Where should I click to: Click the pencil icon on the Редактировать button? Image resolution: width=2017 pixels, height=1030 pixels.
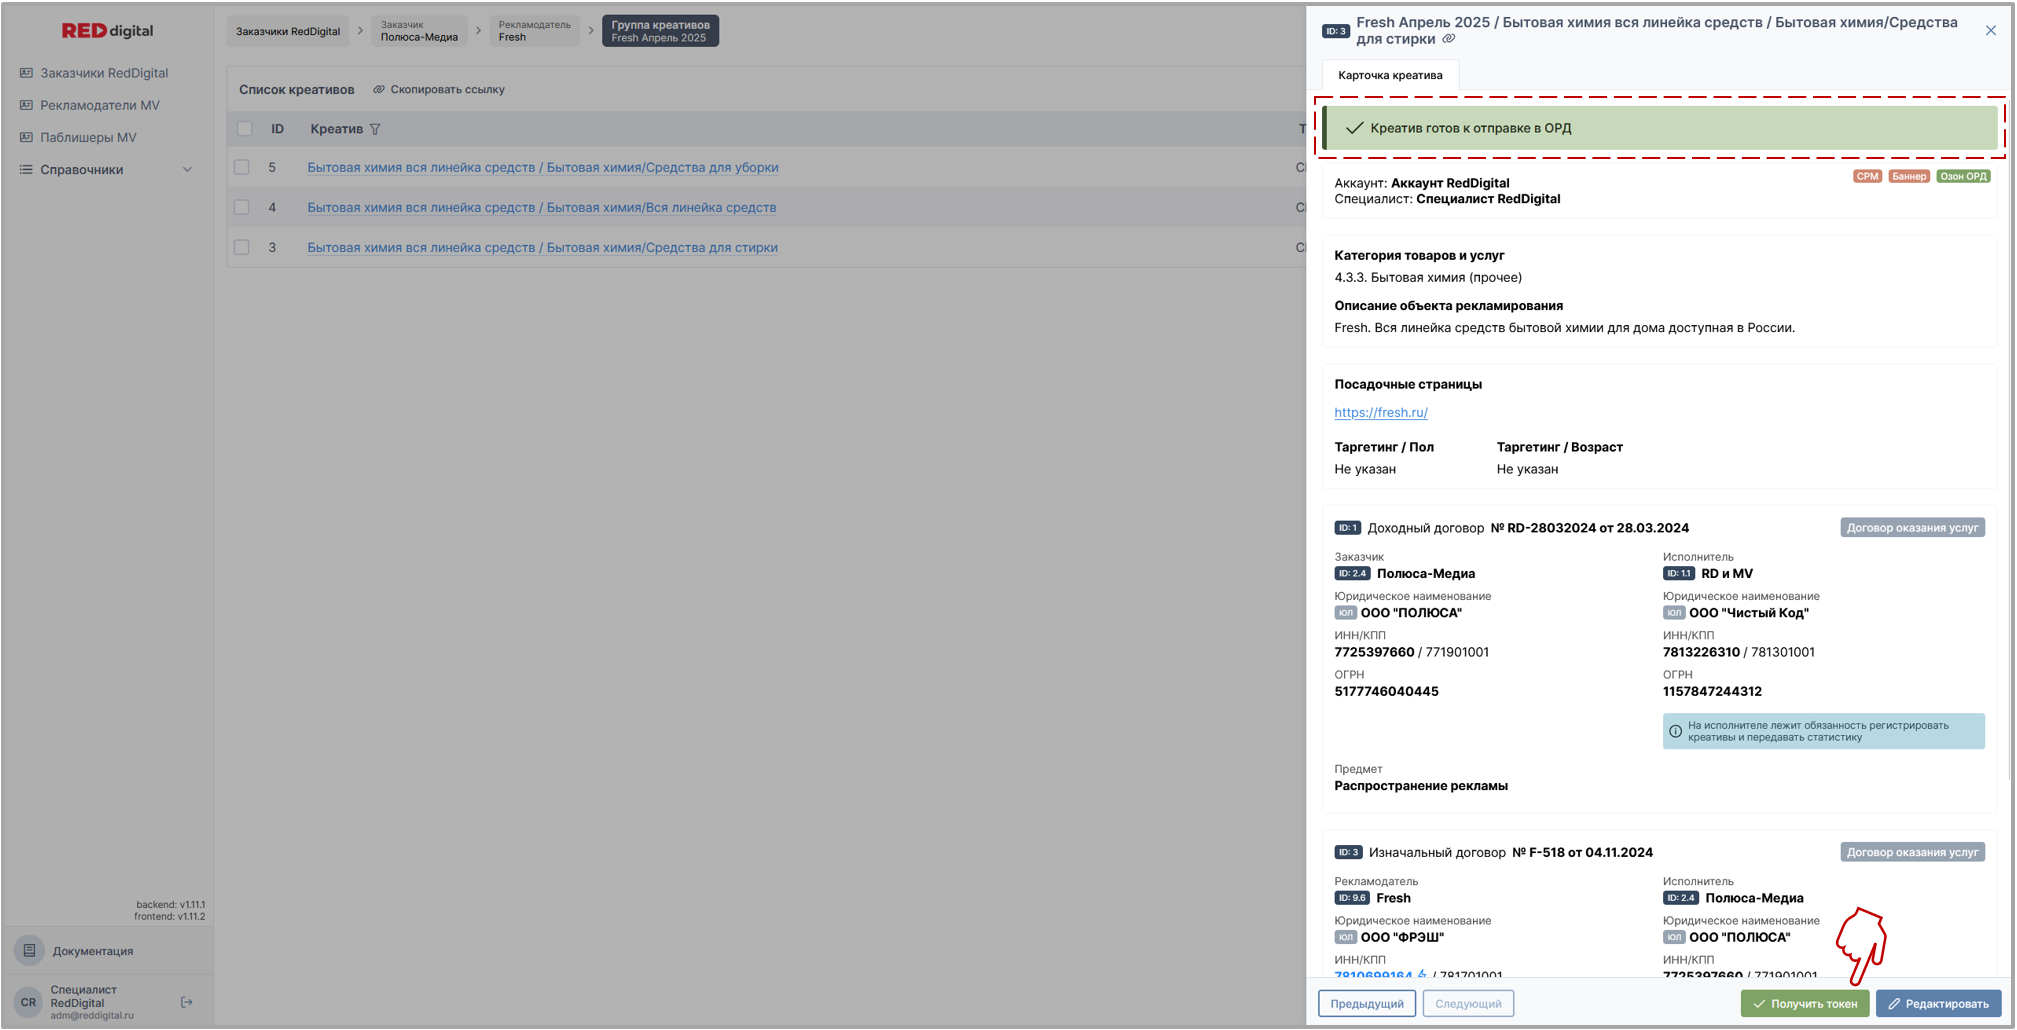(1894, 1004)
